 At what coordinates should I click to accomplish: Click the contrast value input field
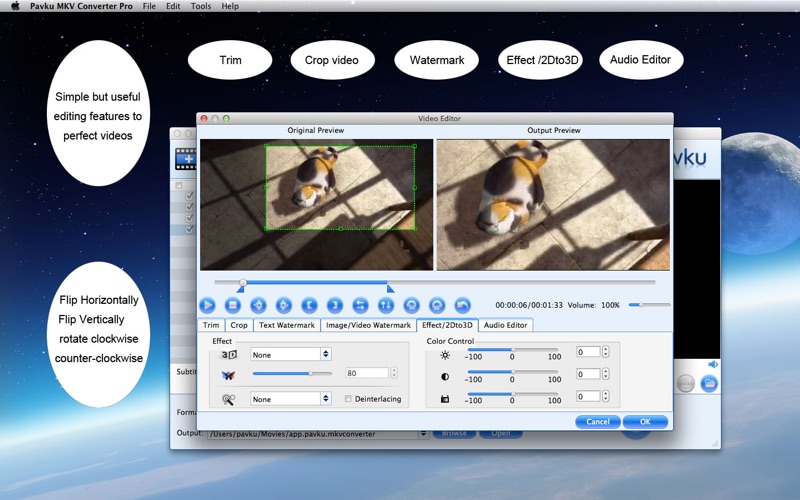pyautogui.click(x=588, y=374)
